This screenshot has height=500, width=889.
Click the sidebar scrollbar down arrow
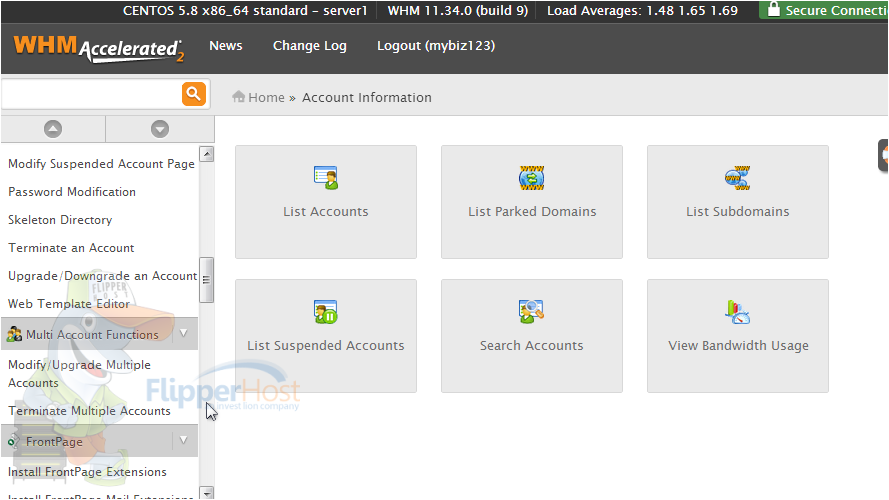point(207,493)
